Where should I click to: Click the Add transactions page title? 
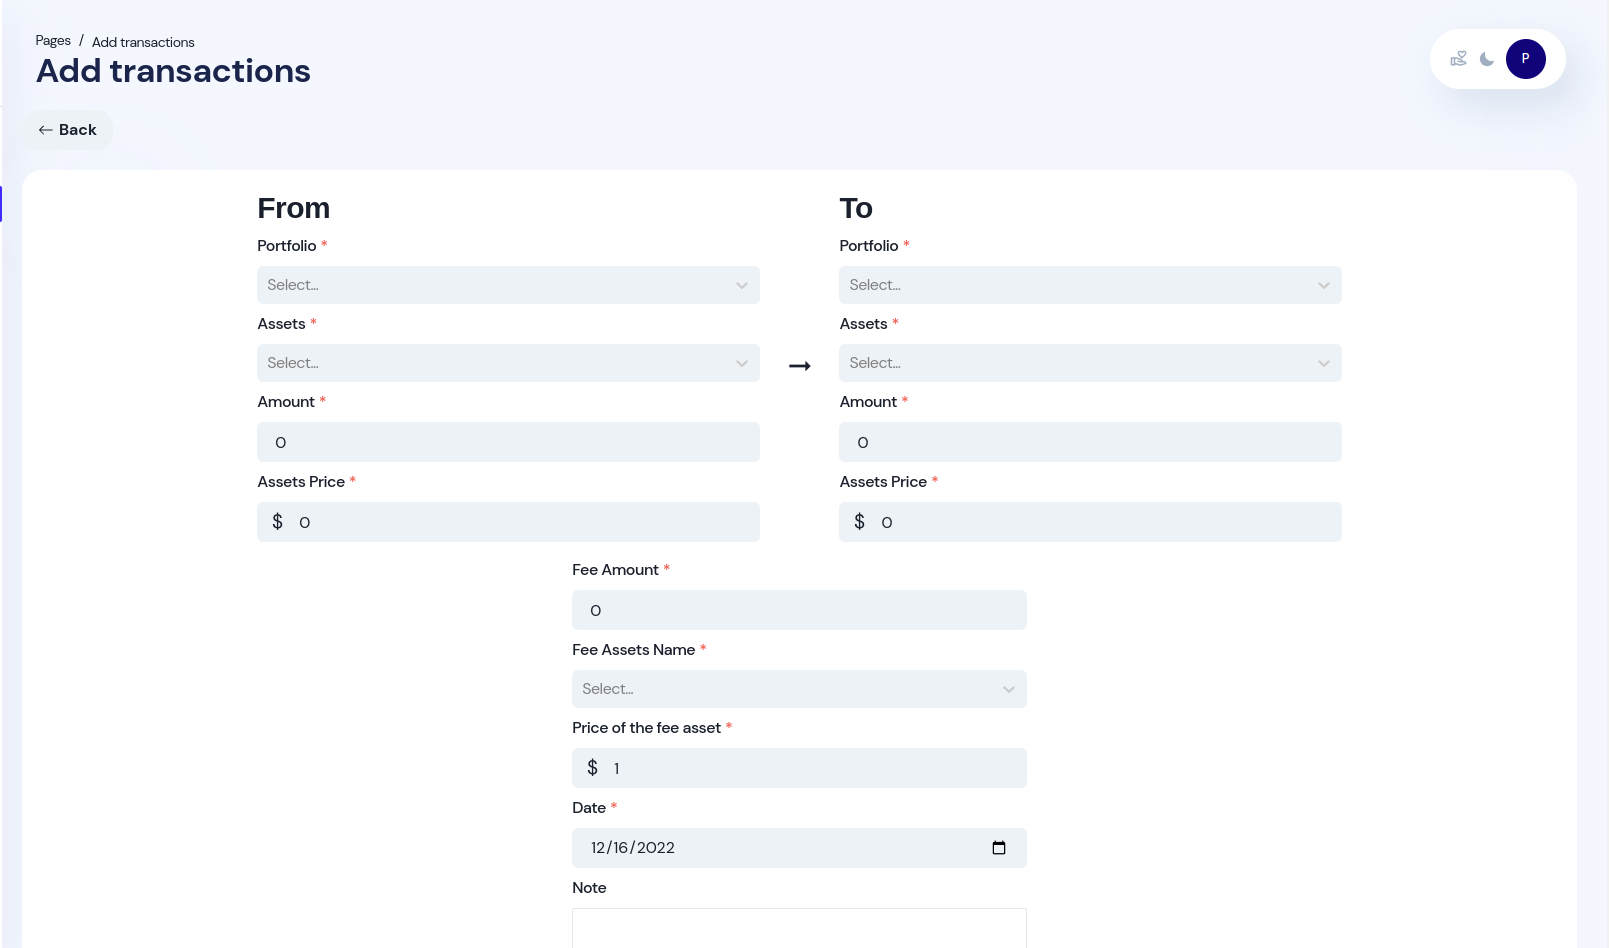[x=172, y=71]
